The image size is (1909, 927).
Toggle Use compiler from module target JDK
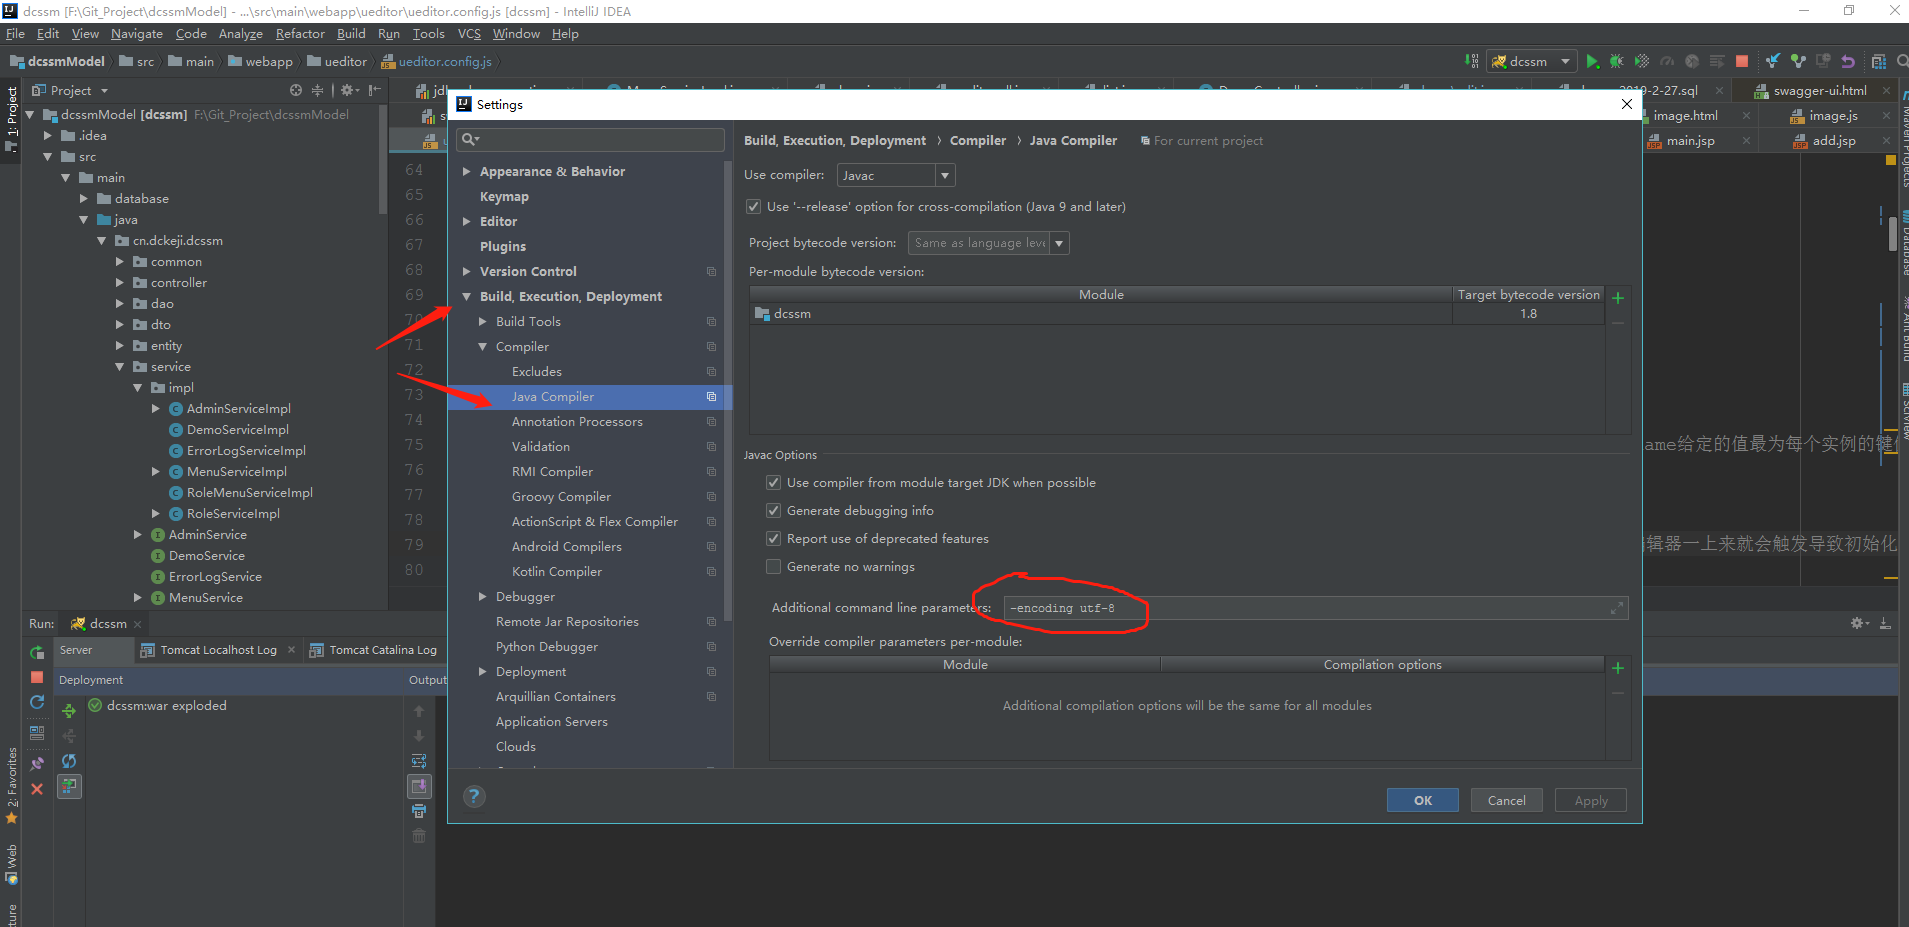click(773, 483)
